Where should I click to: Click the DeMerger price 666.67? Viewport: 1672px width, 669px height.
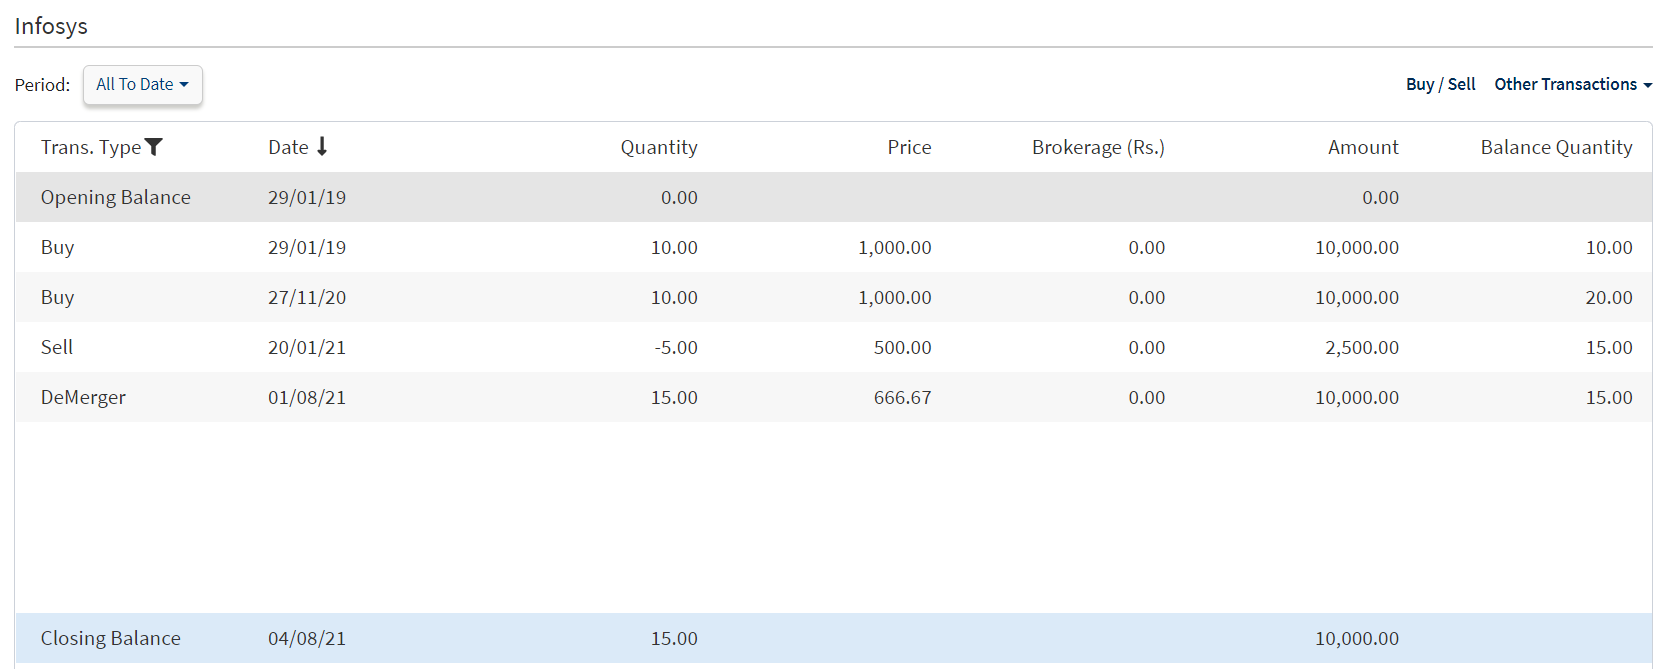pyautogui.click(x=902, y=397)
